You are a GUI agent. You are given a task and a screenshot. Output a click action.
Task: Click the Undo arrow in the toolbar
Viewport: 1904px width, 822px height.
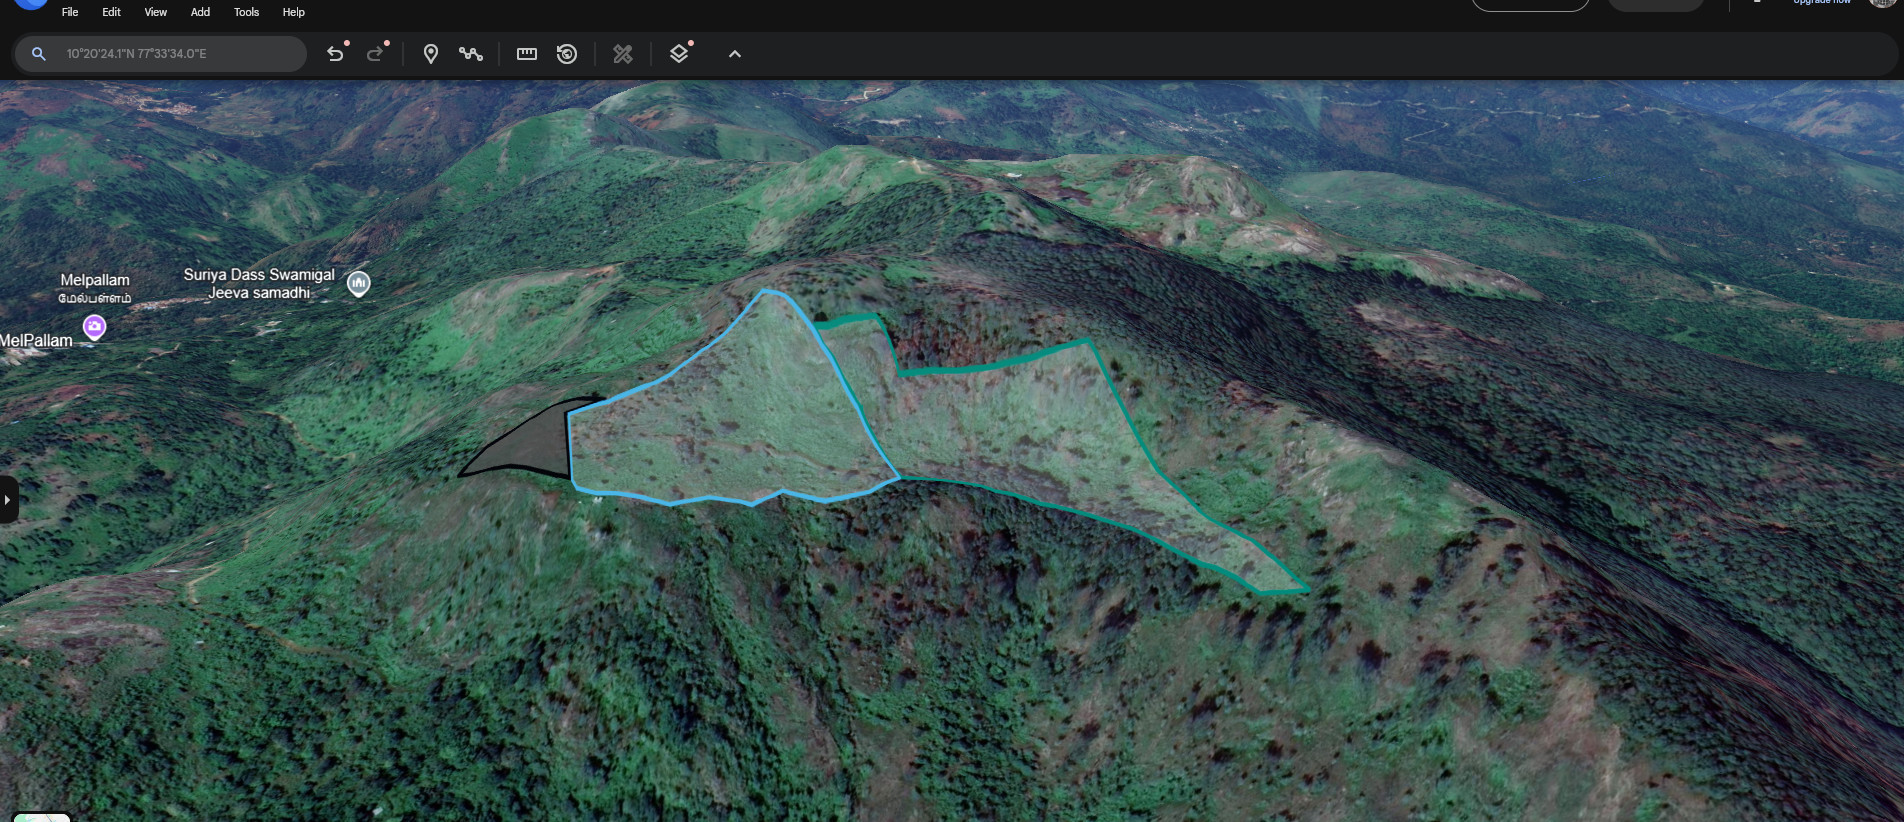click(x=335, y=54)
